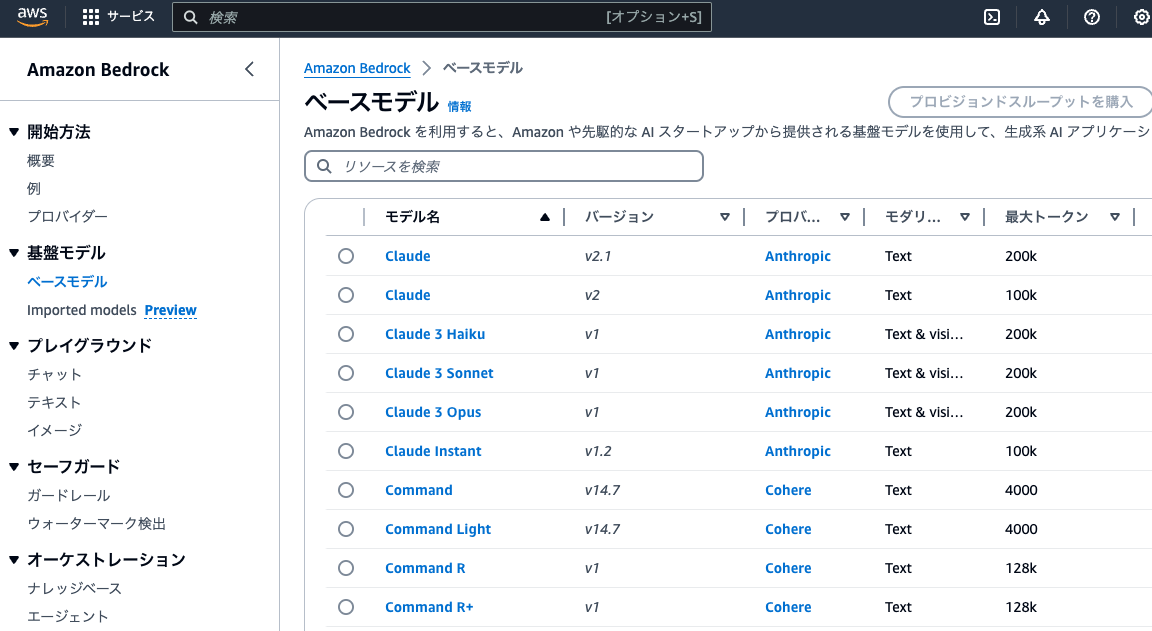Screen dimensions: 1152x631
Task: Click the help question mark icon
Action: click(x=1092, y=17)
